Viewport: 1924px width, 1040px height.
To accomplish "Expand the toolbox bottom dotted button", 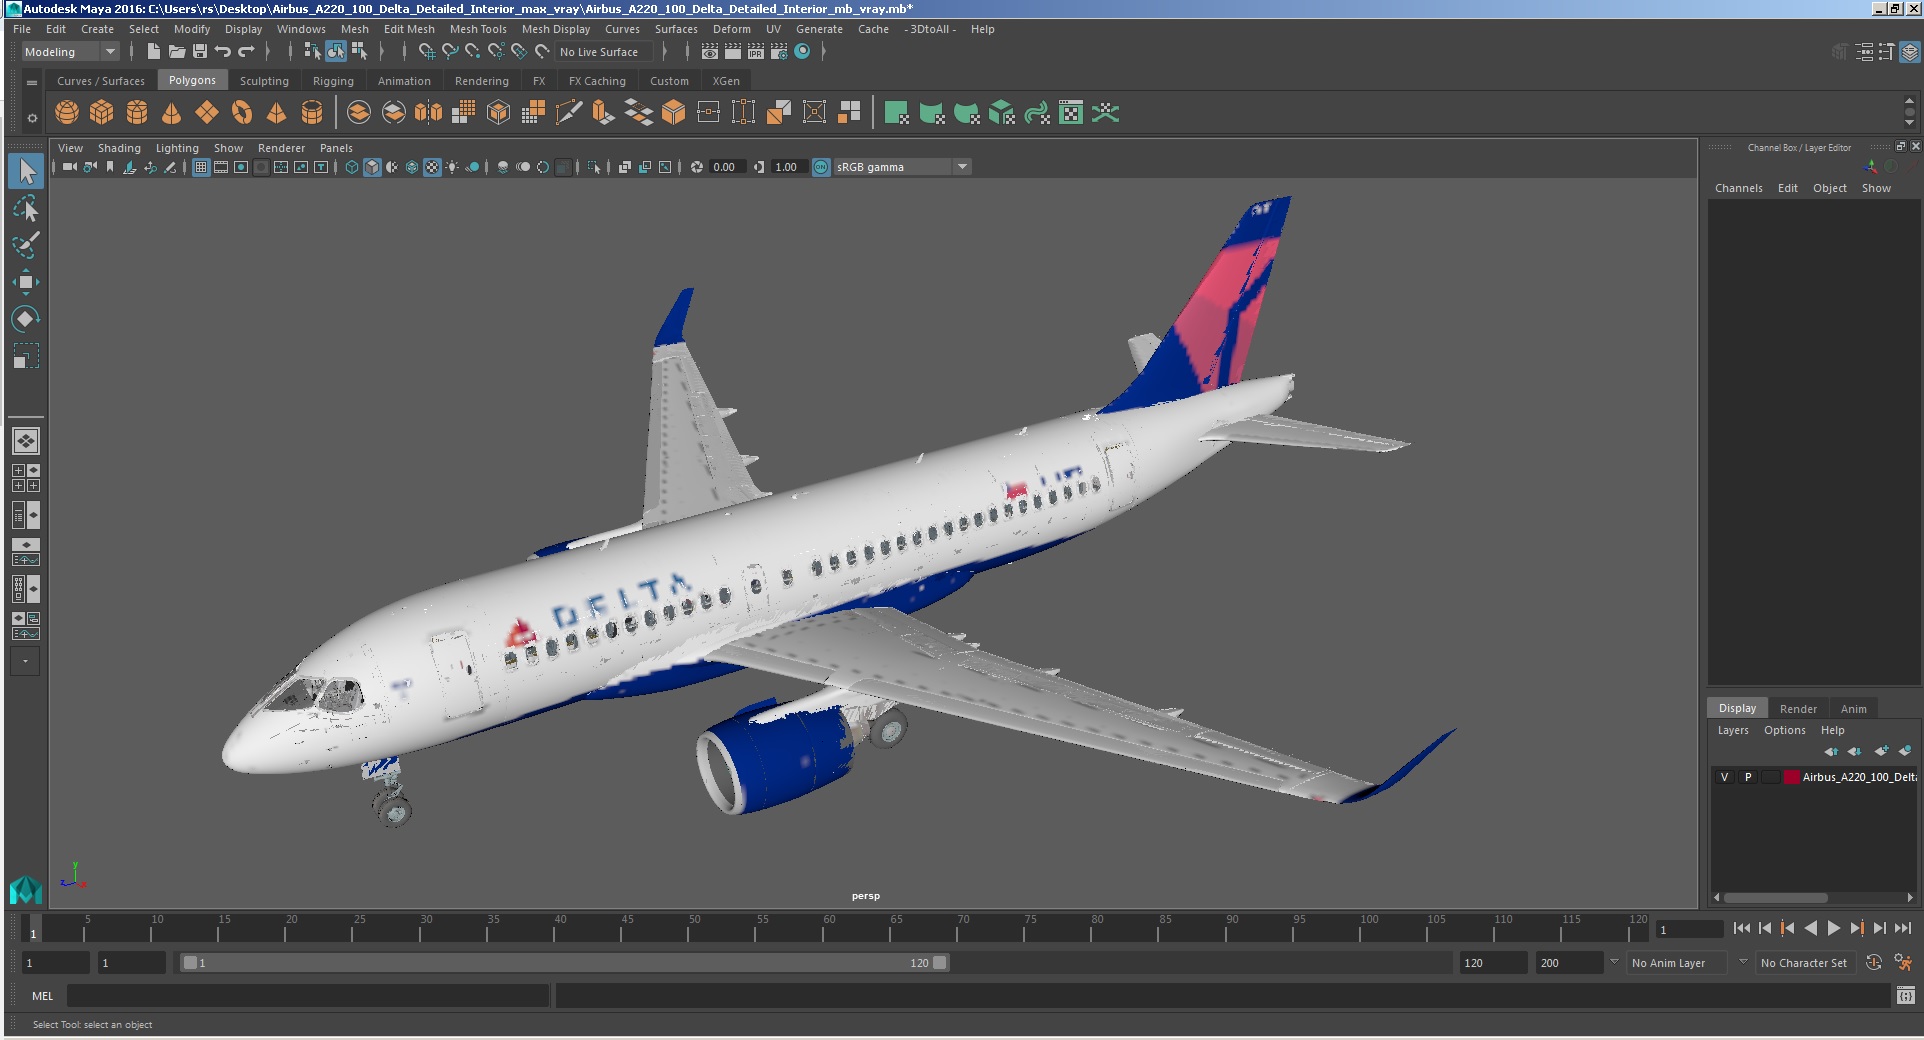I will coord(26,661).
